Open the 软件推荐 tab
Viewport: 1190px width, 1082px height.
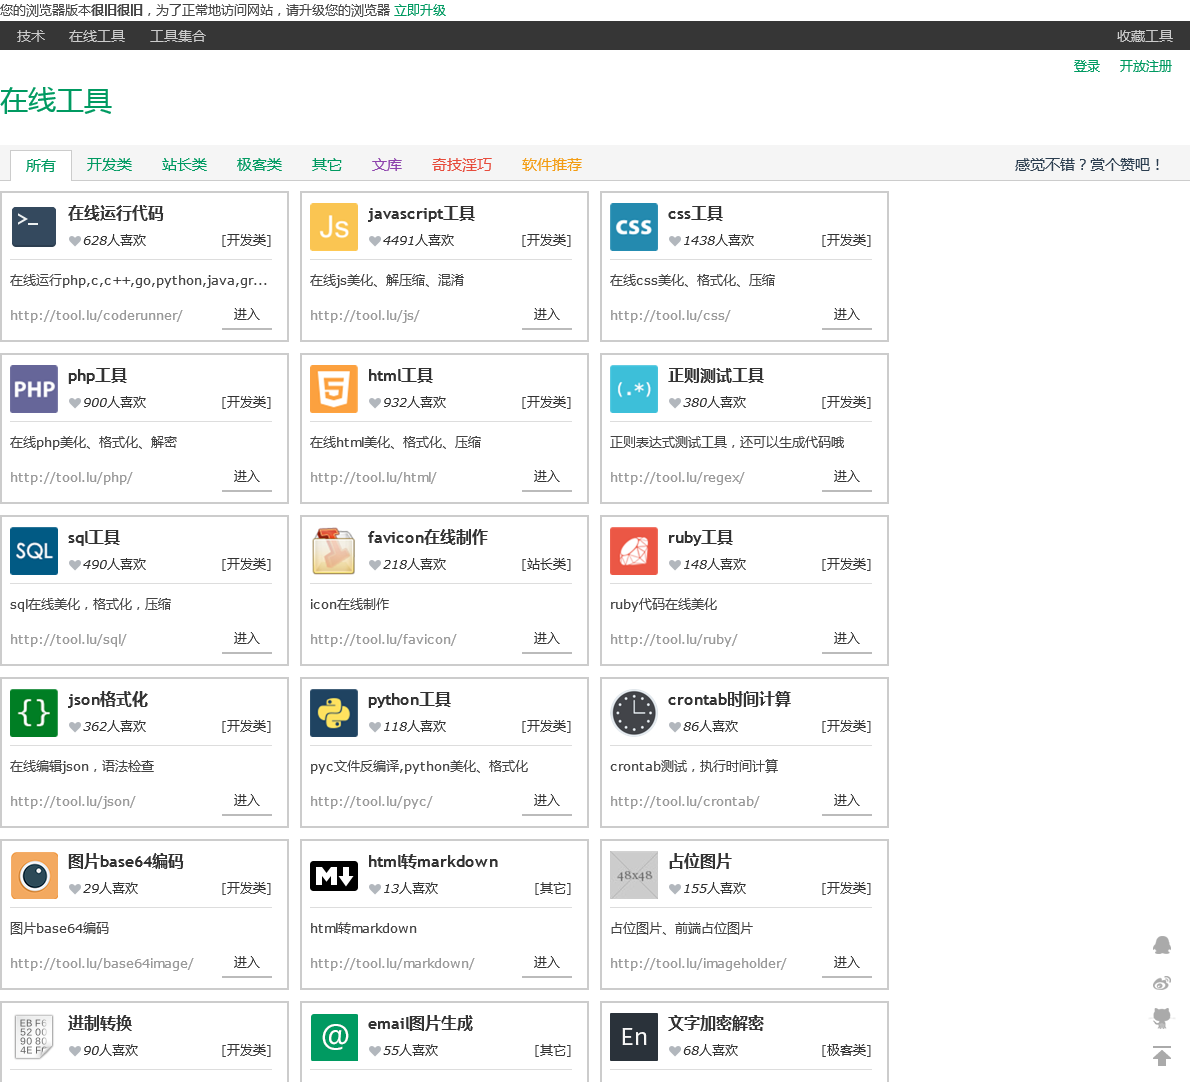point(552,165)
